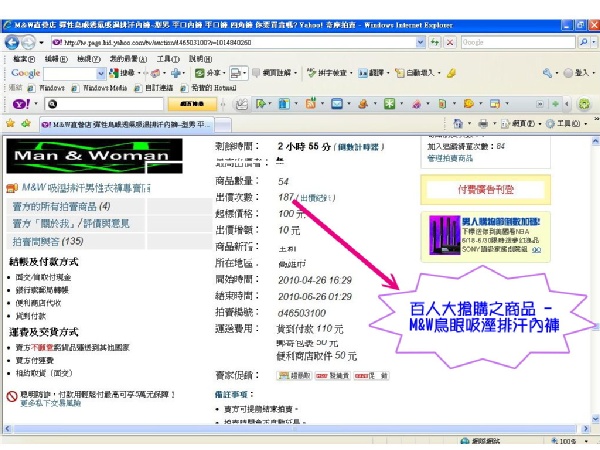Image resolution: width=600 pixels, height=450 pixels.
Task: Click the yellow highlighter icon on Google toolbar
Action: click(x=452, y=73)
